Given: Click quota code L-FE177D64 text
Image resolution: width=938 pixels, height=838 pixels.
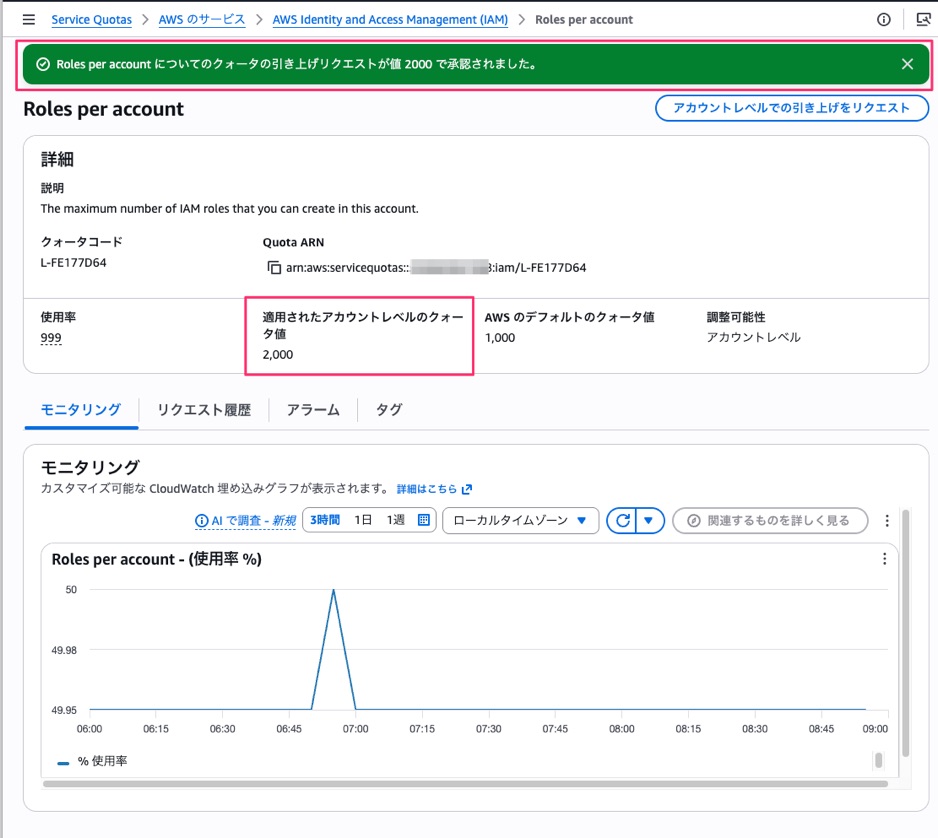Looking at the screenshot, I should click(74, 263).
